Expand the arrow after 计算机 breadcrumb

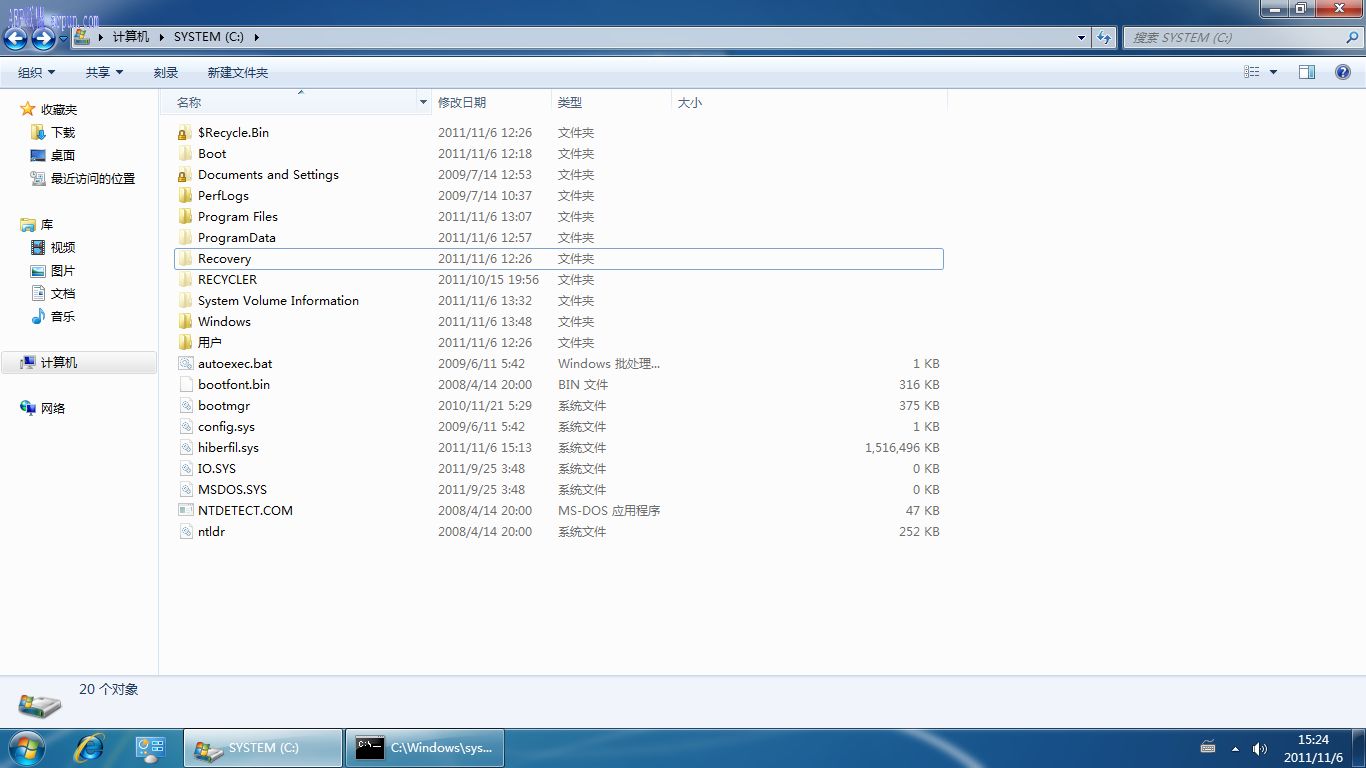point(161,37)
